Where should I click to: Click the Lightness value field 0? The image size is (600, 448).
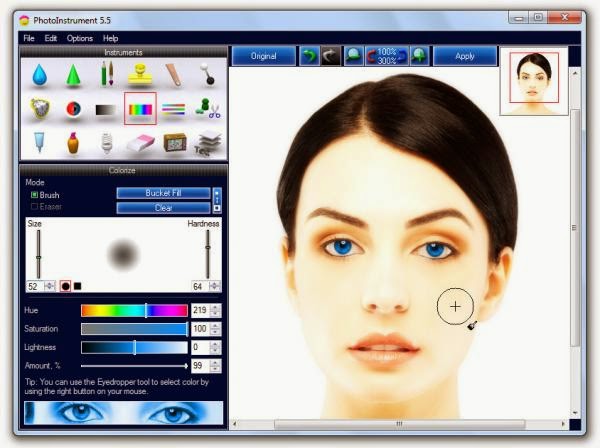200,347
